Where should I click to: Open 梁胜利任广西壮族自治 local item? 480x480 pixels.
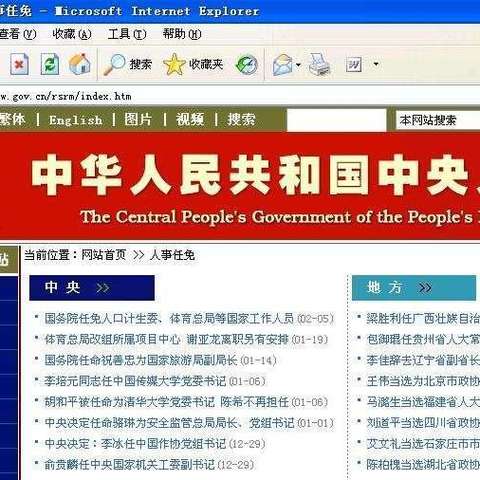(423, 319)
